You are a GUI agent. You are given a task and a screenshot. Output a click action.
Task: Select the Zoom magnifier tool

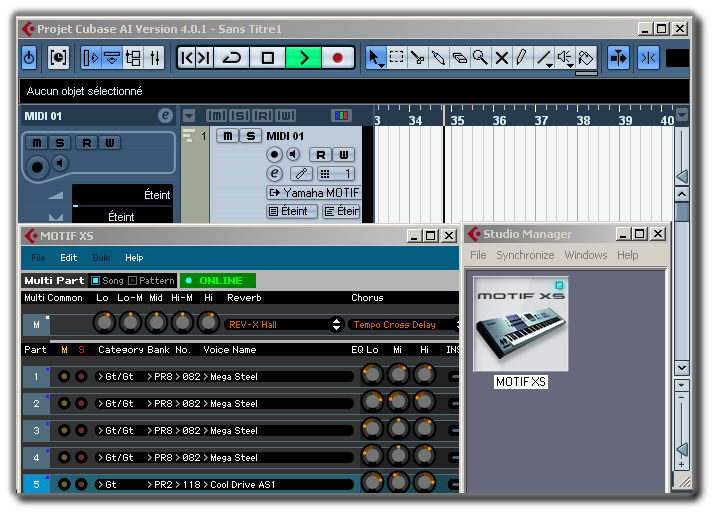click(480, 58)
